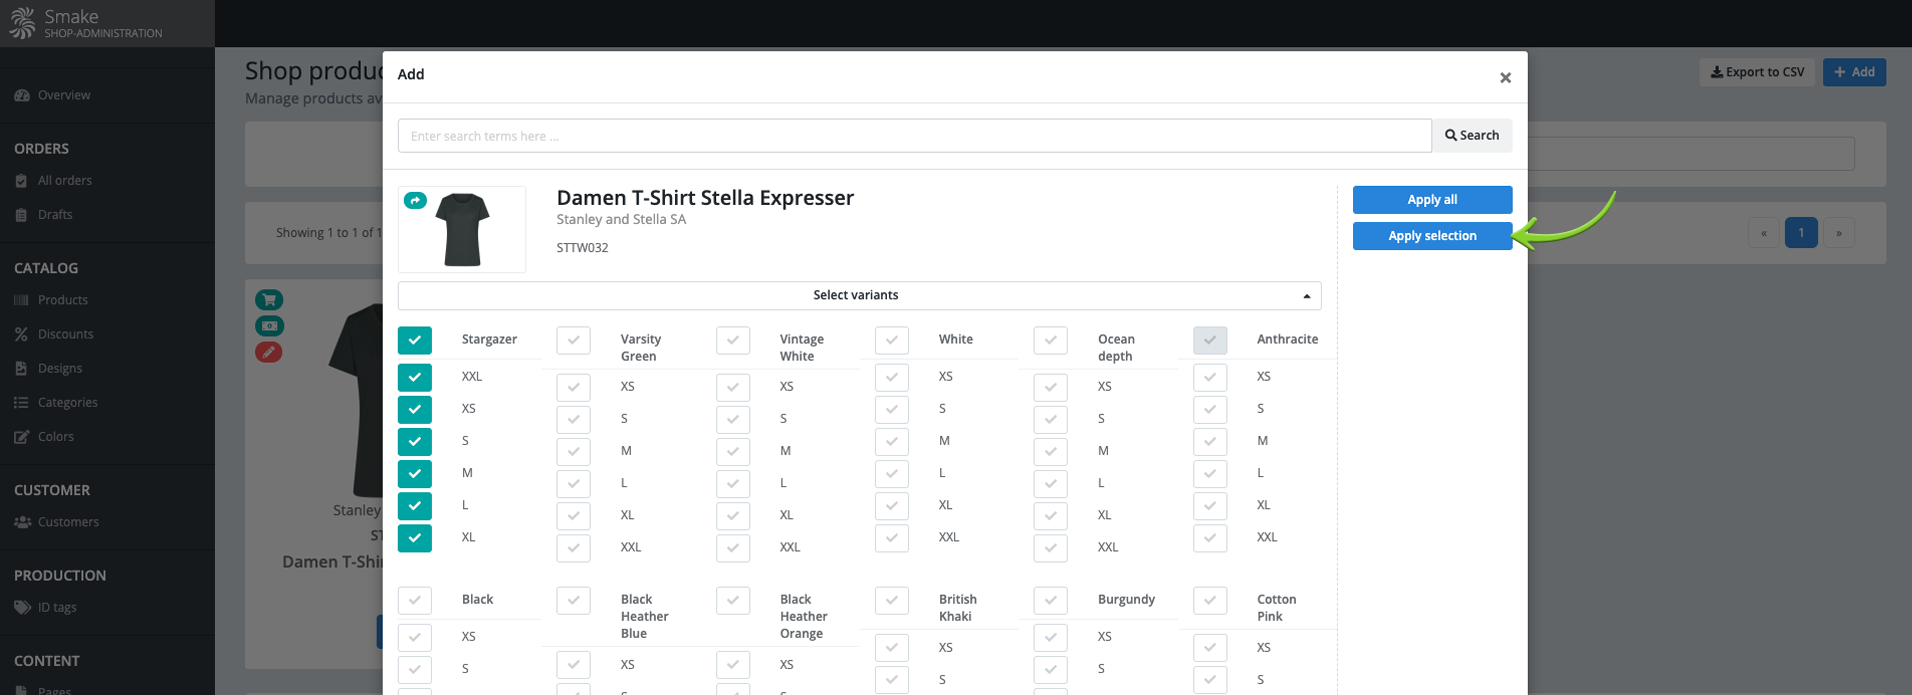Click the money icon on product card
The image size is (1912, 695).
pos(269,326)
